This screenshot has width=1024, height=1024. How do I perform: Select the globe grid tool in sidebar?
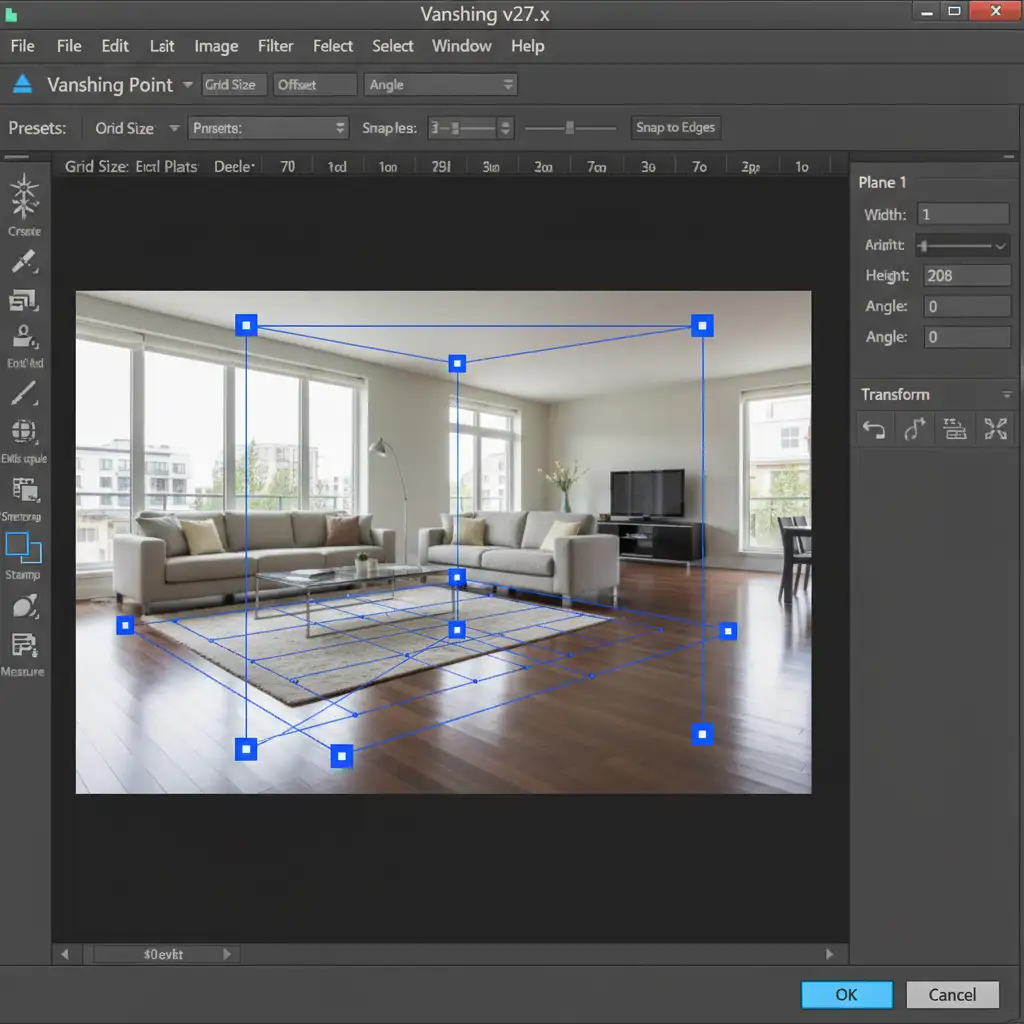tap(23, 432)
